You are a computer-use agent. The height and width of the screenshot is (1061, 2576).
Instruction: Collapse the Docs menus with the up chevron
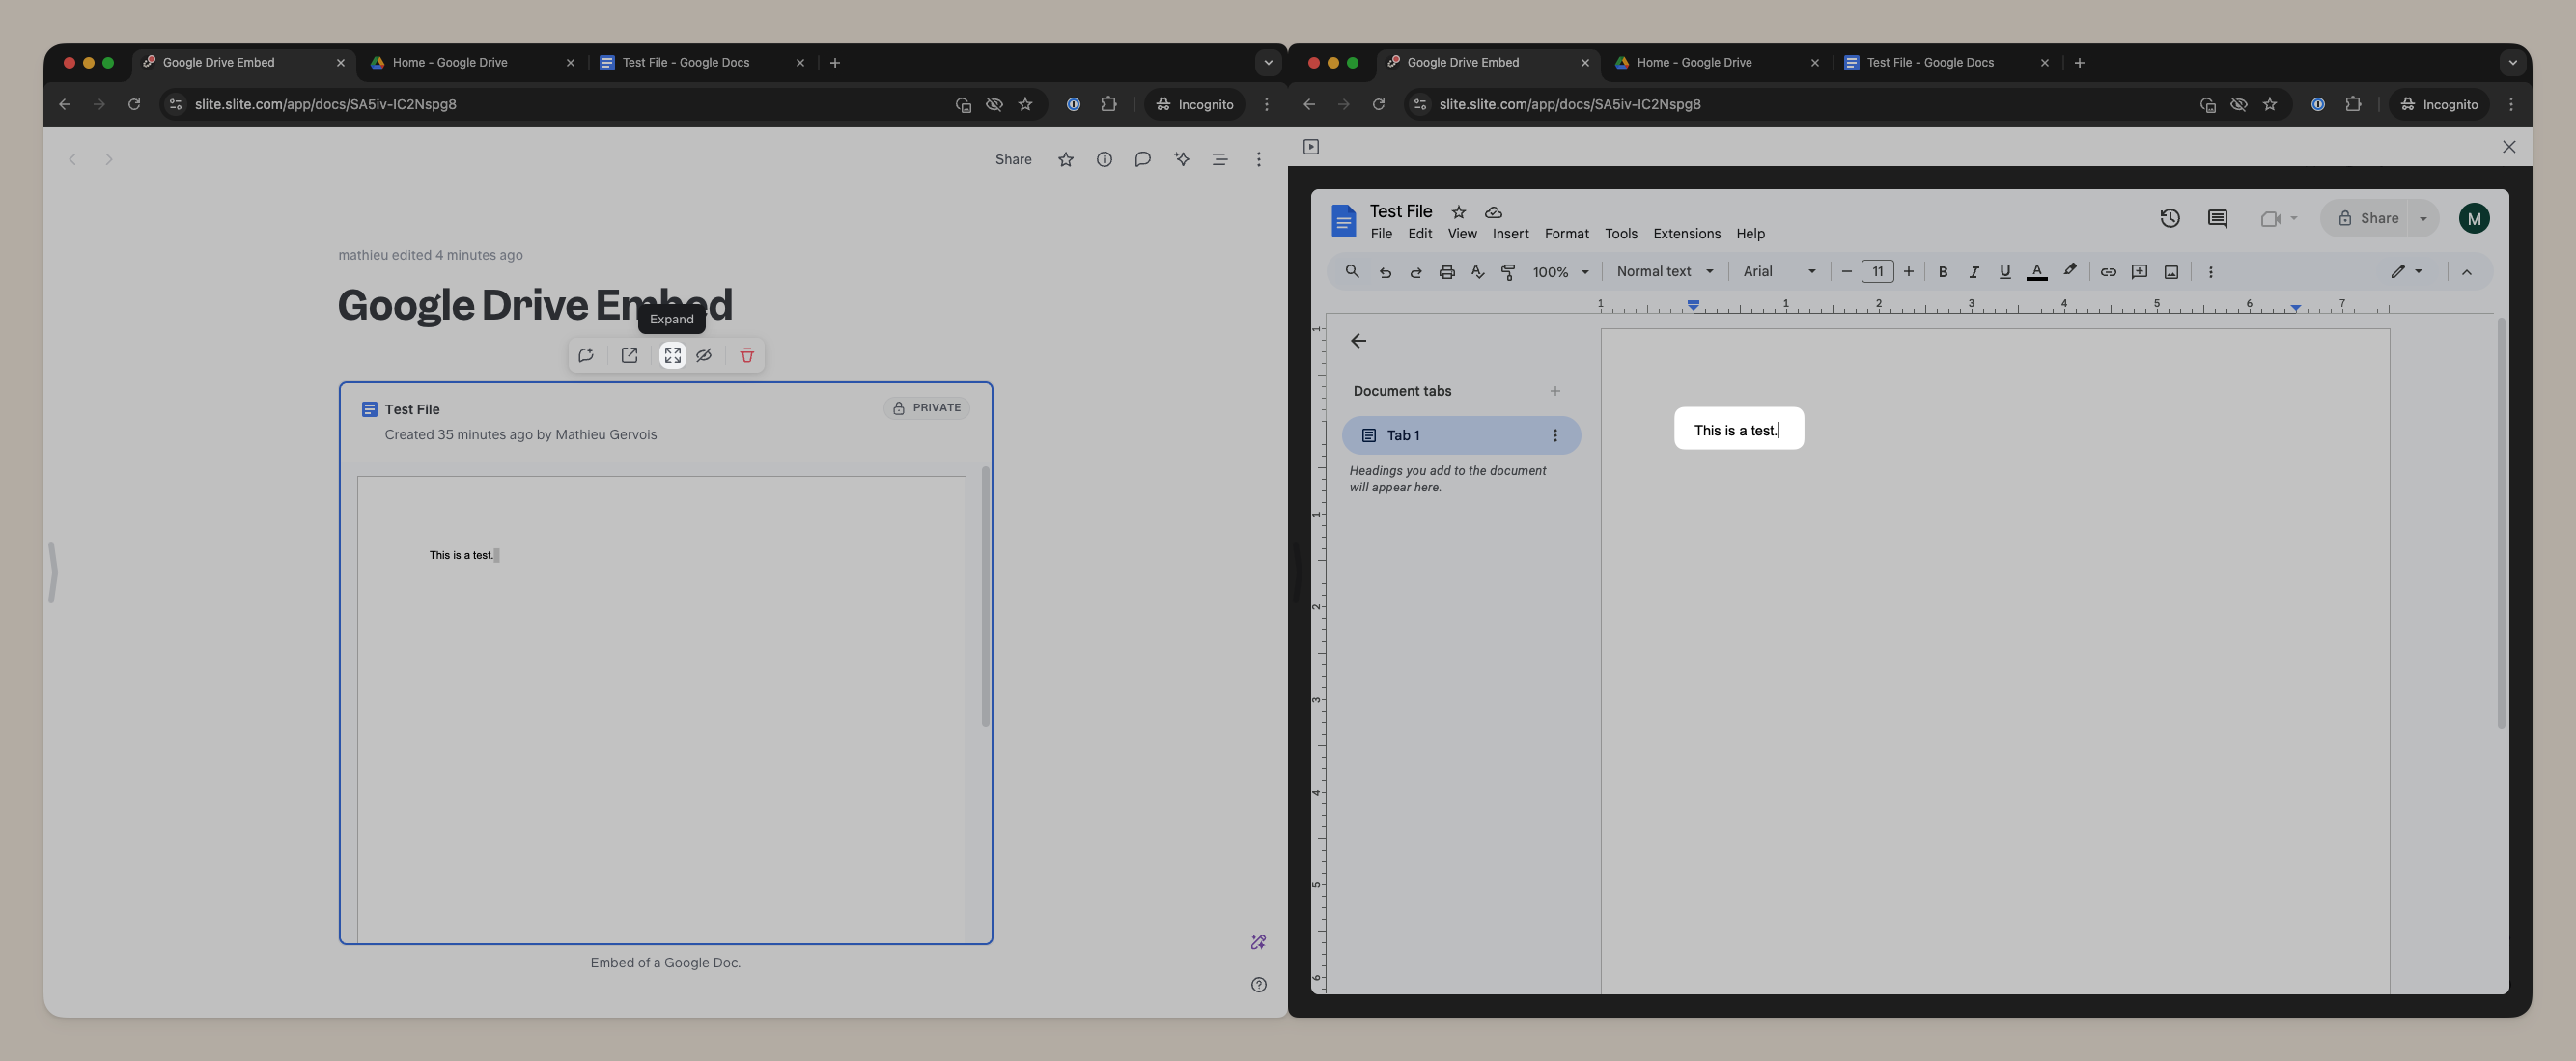point(2467,272)
